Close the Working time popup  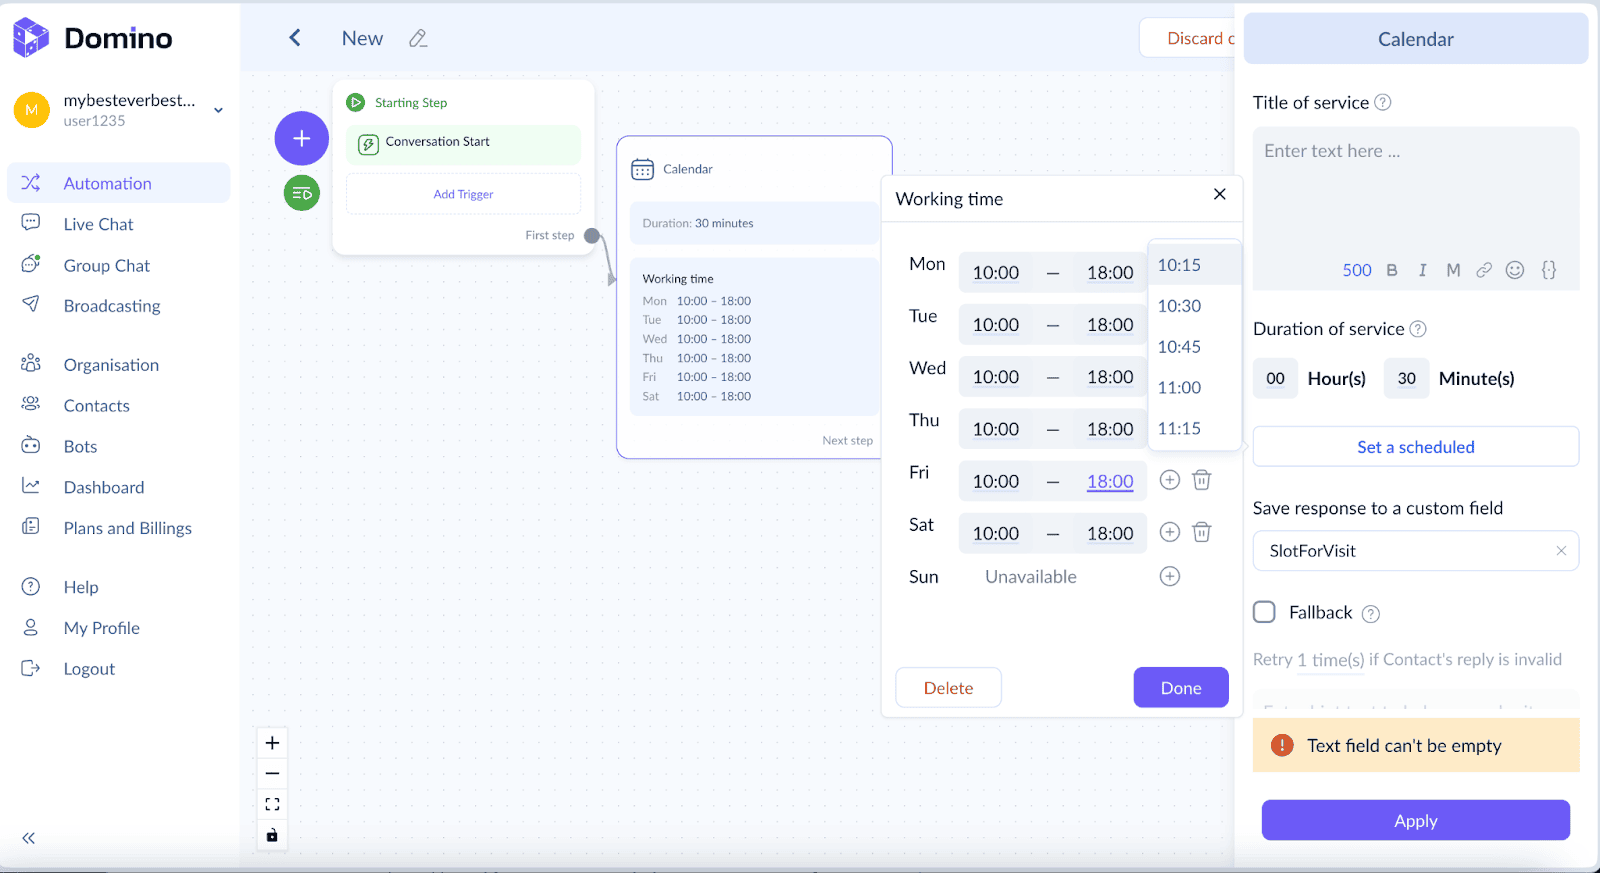point(1220,194)
